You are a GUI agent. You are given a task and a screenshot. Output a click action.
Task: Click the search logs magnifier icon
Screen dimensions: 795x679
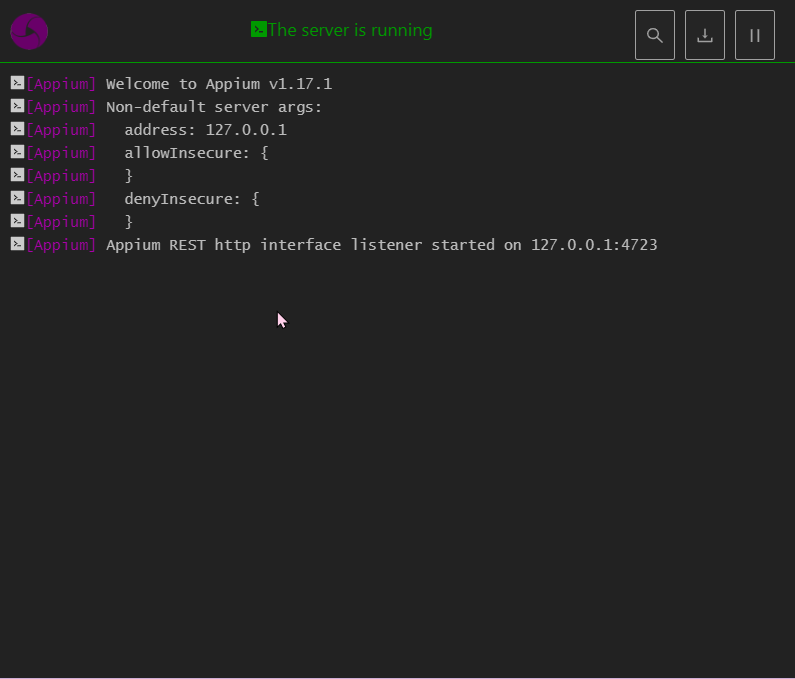(655, 35)
